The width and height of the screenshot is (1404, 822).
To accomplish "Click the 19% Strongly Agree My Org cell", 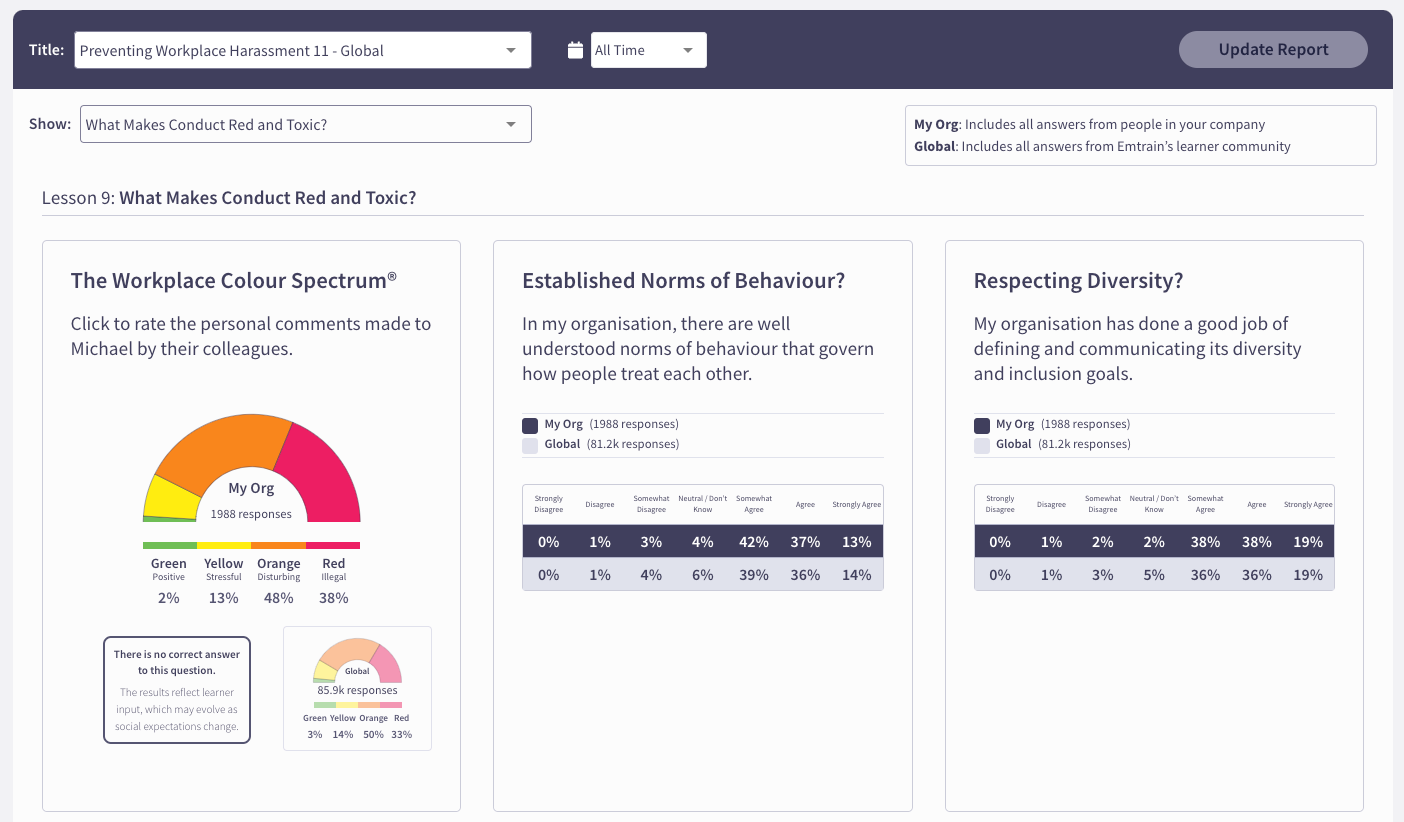I will click(x=1307, y=542).
